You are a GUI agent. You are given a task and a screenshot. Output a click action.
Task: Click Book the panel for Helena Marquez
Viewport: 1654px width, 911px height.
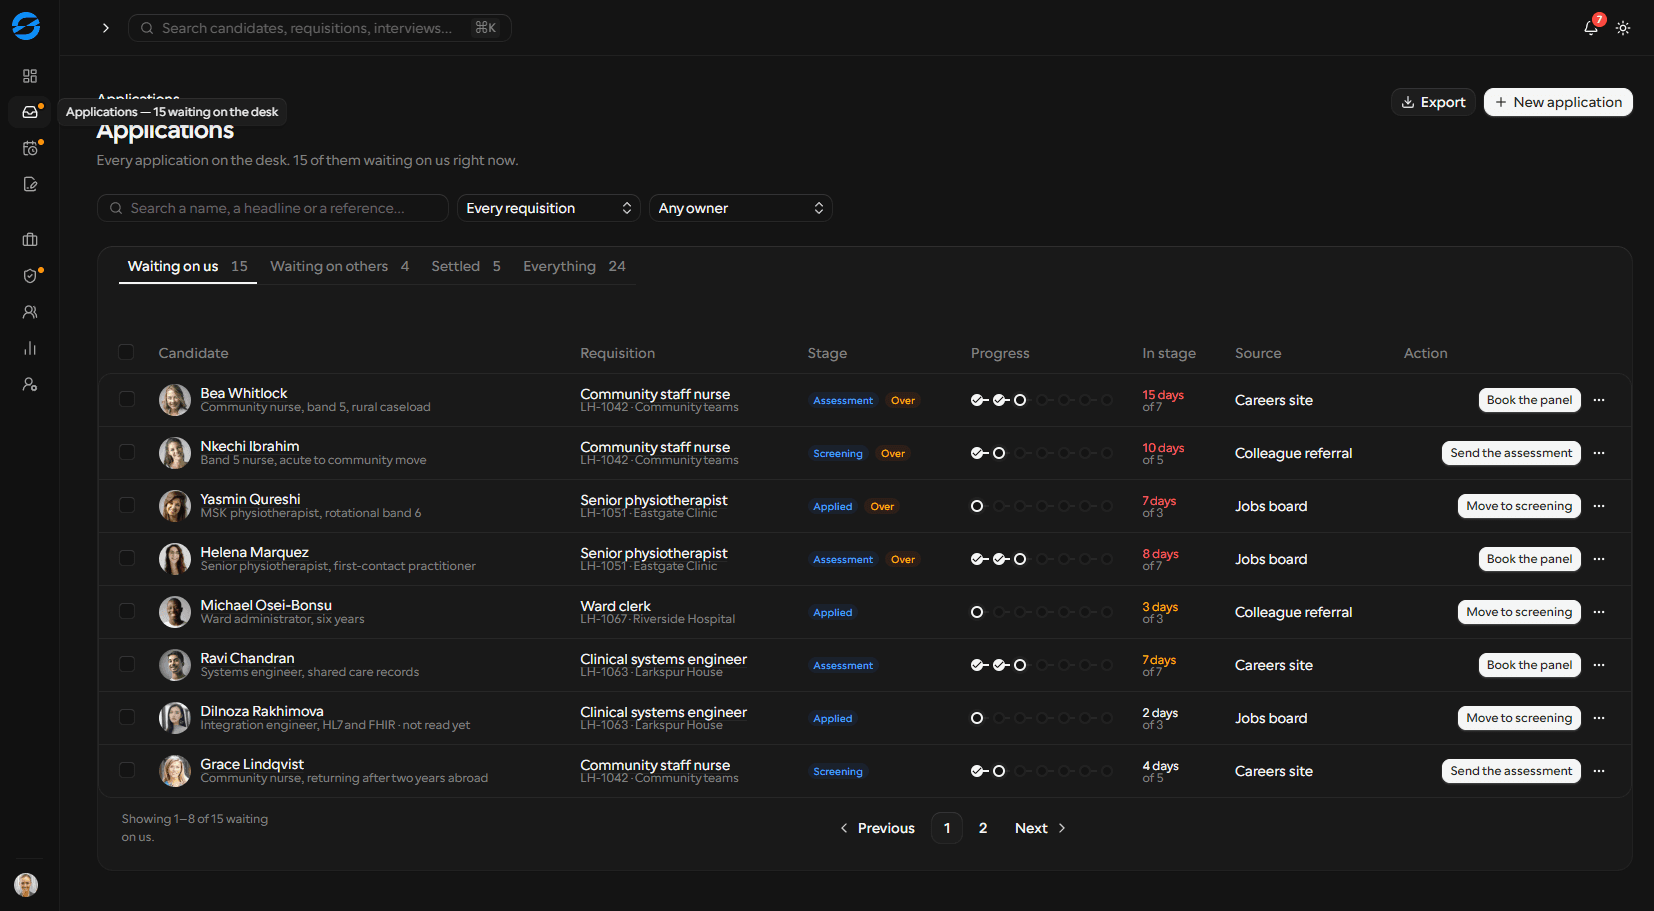click(x=1529, y=559)
